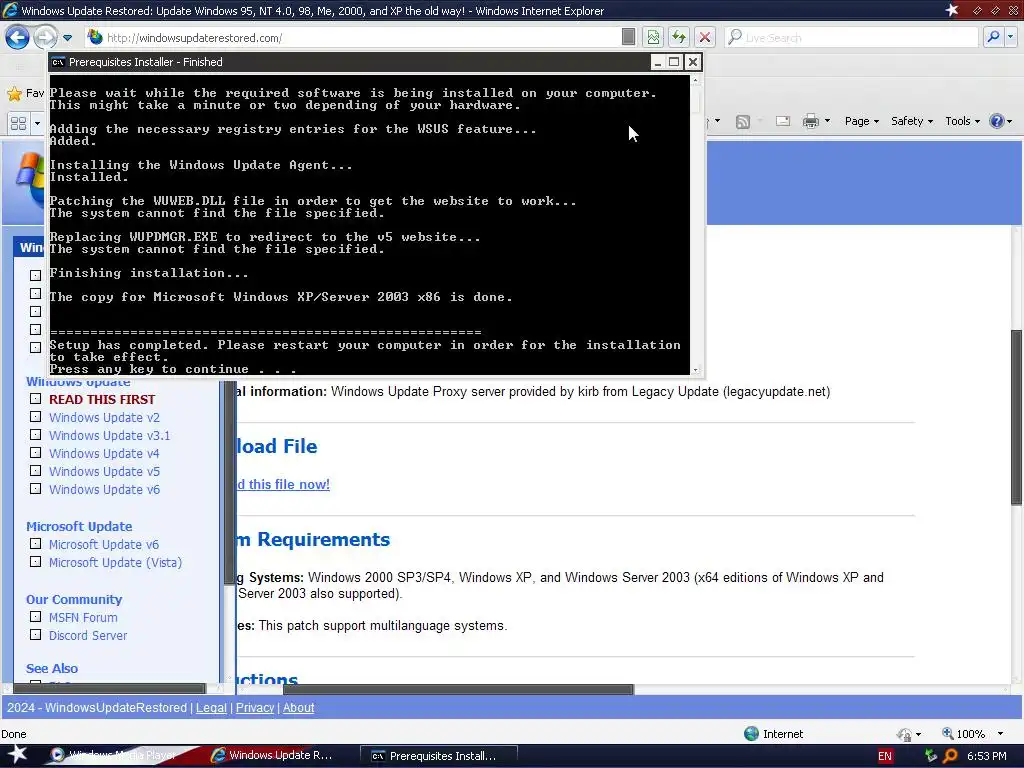The image size is (1024, 768).
Task: Open the Privacy footer link
Action: coord(255,708)
